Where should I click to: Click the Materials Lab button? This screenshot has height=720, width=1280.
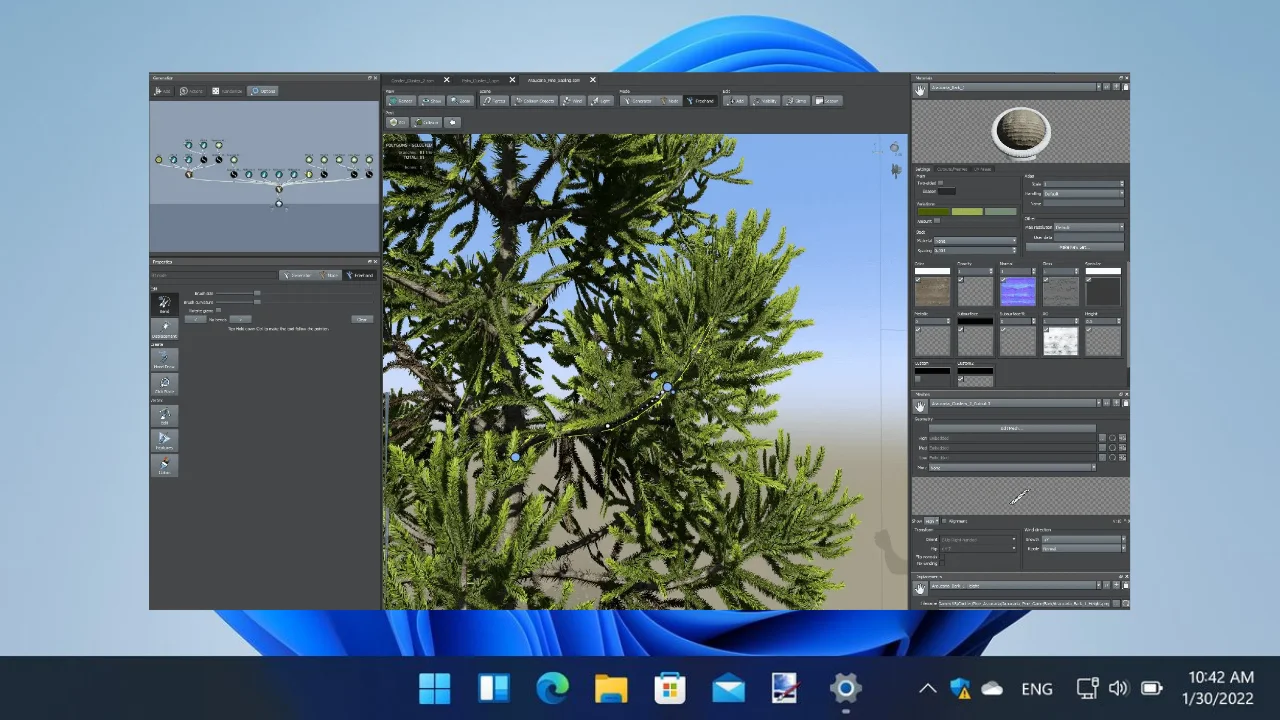[x=1075, y=247]
